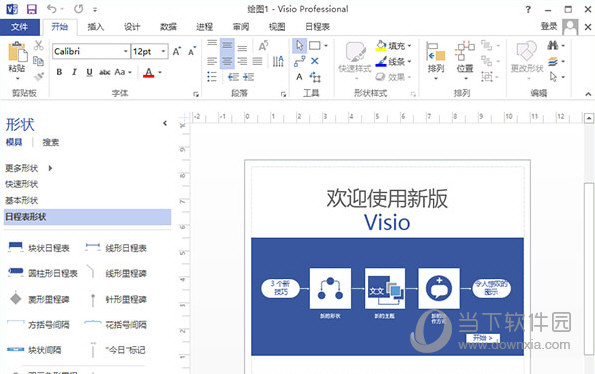The width and height of the screenshot is (595, 374).
Task: Insert bulleted list in paragraph group
Action: point(212,77)
